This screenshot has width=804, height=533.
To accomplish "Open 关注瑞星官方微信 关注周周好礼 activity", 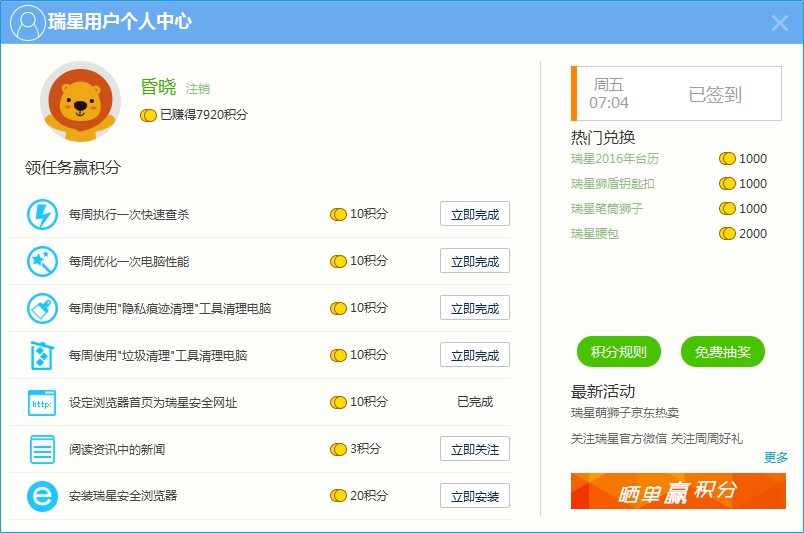I will [656, 439].
